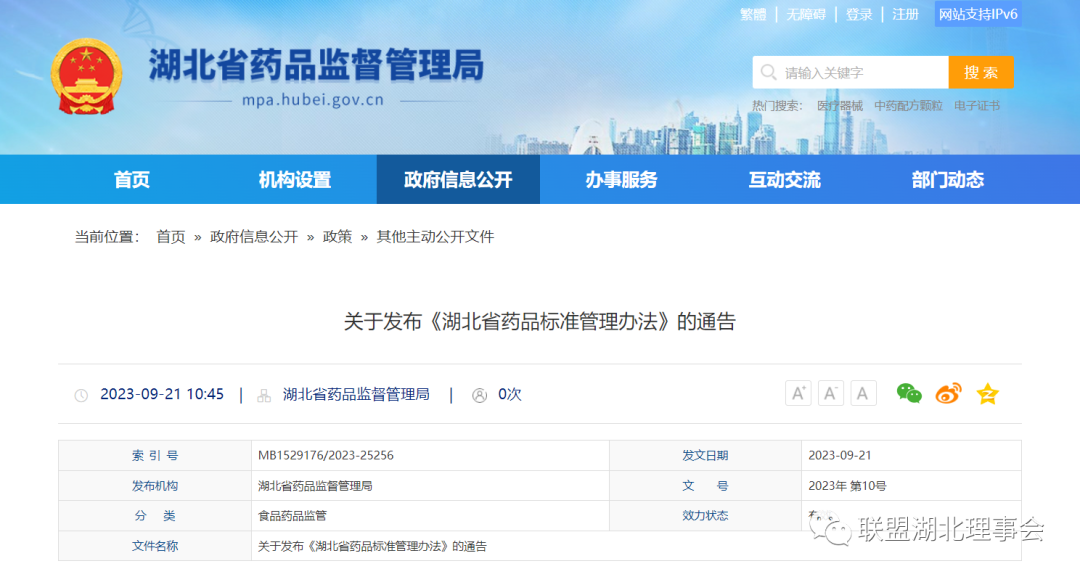Go to 办事服务 section

point(621,180)
